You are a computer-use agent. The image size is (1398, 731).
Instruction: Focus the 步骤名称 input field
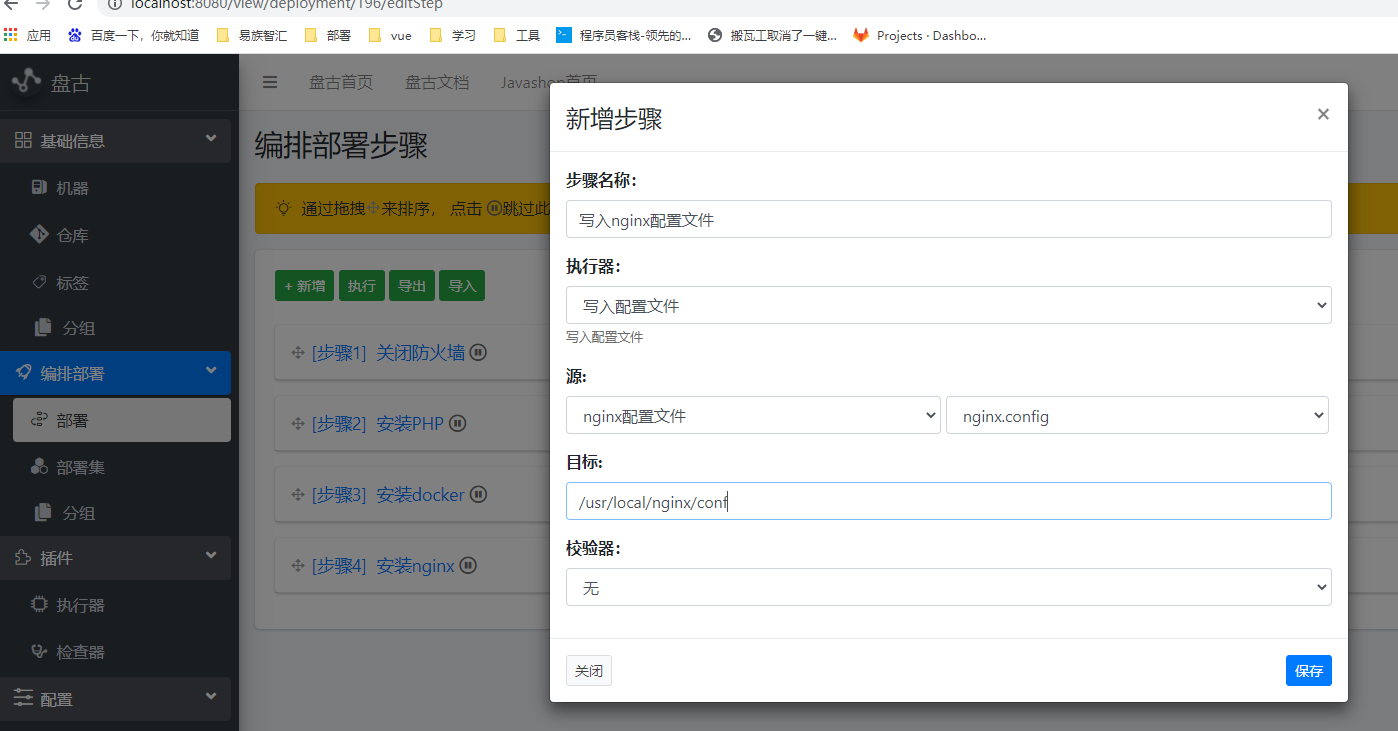tap(948, 219)
